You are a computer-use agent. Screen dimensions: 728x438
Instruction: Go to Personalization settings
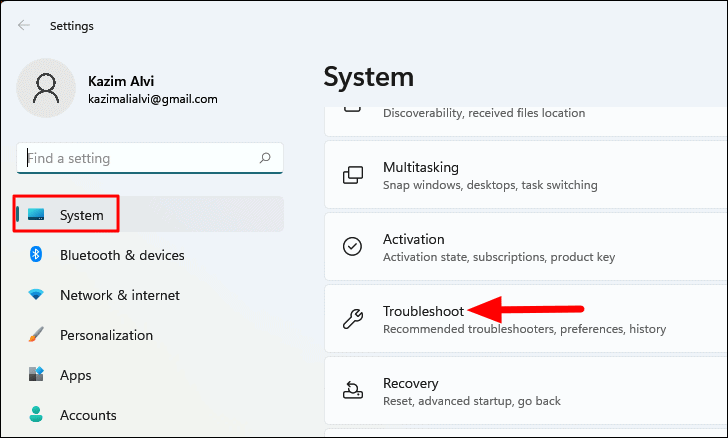[150, 334]
